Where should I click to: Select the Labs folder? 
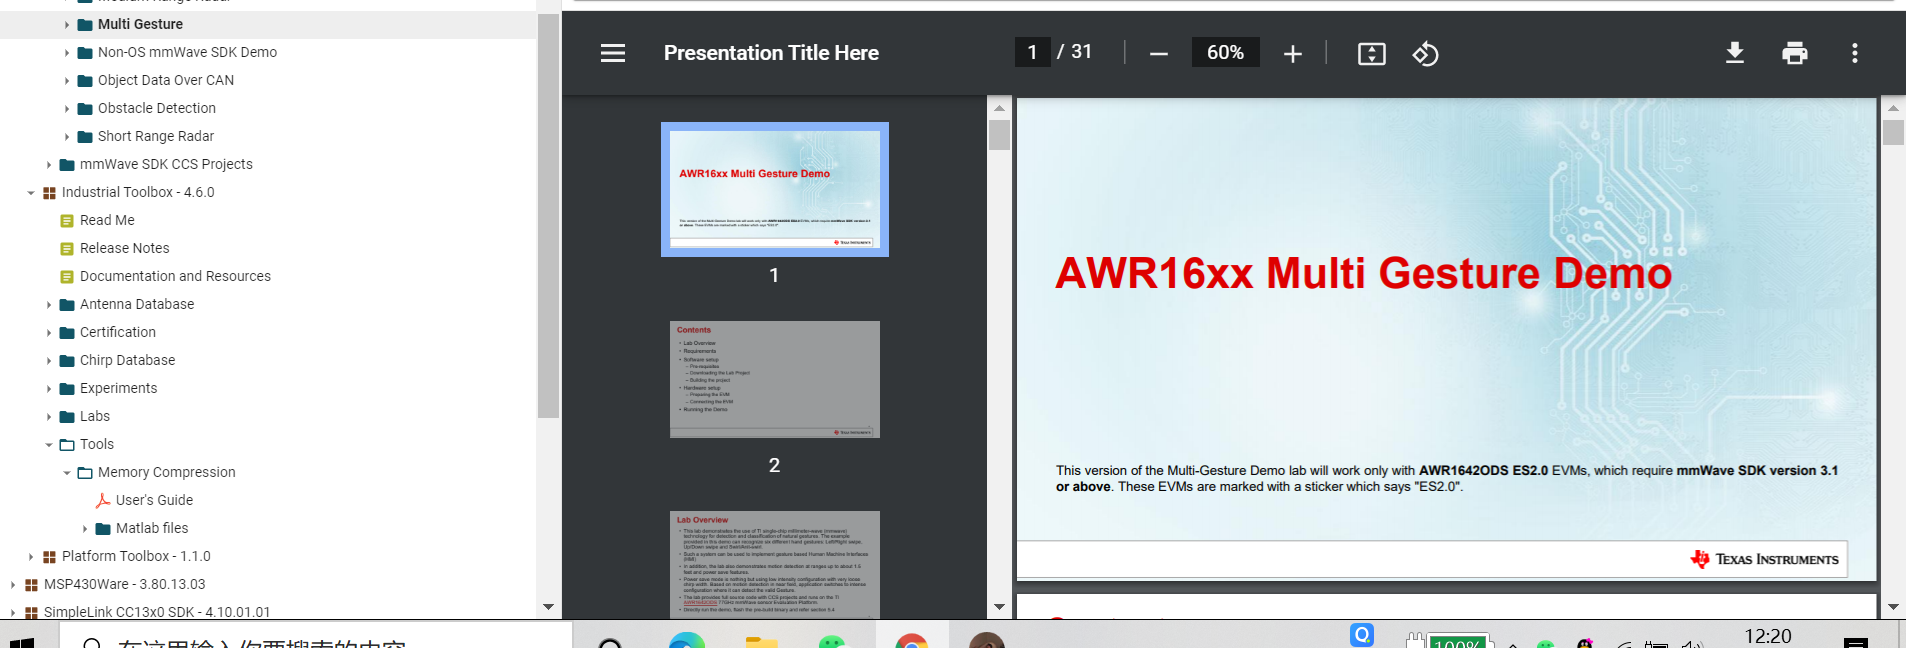coord(95,416)
